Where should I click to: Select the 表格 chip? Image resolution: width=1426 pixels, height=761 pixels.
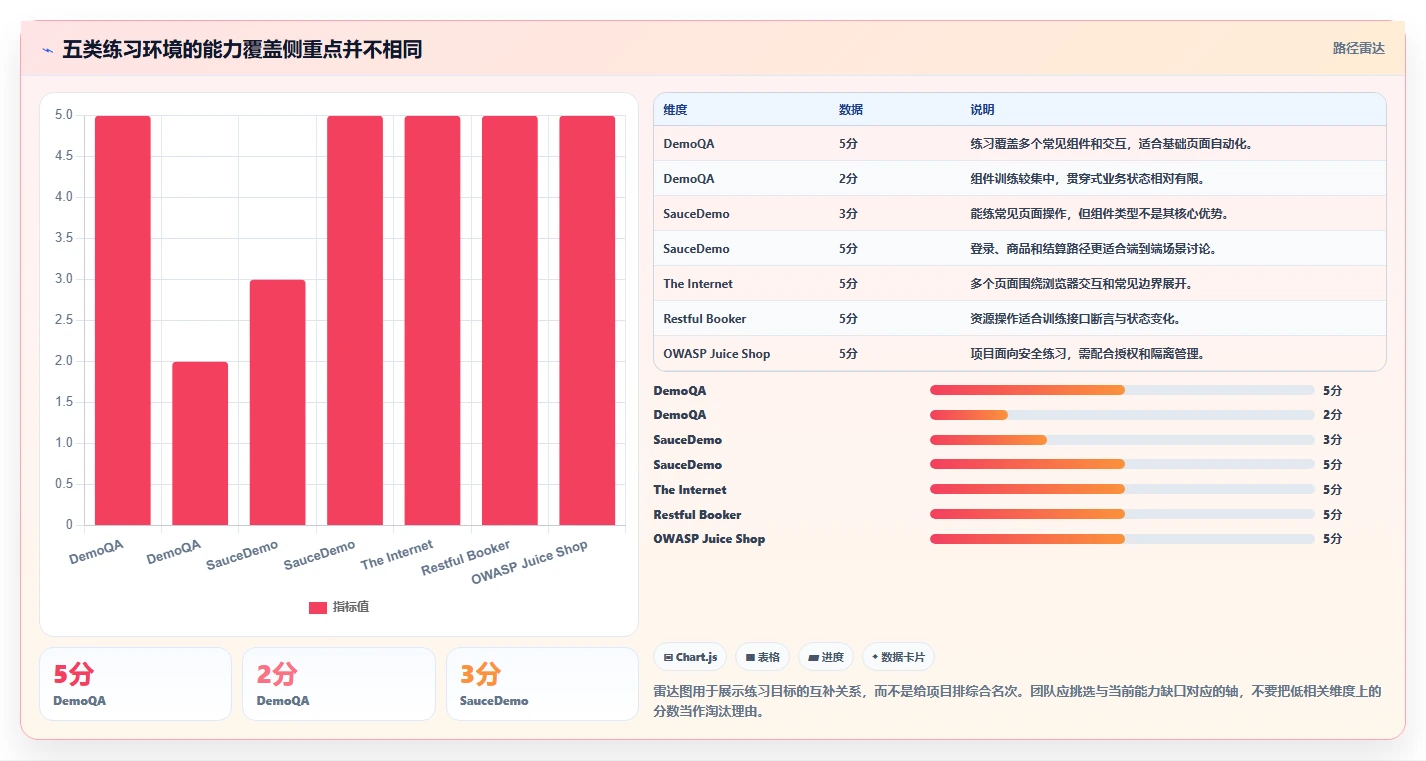coord(762,657)
